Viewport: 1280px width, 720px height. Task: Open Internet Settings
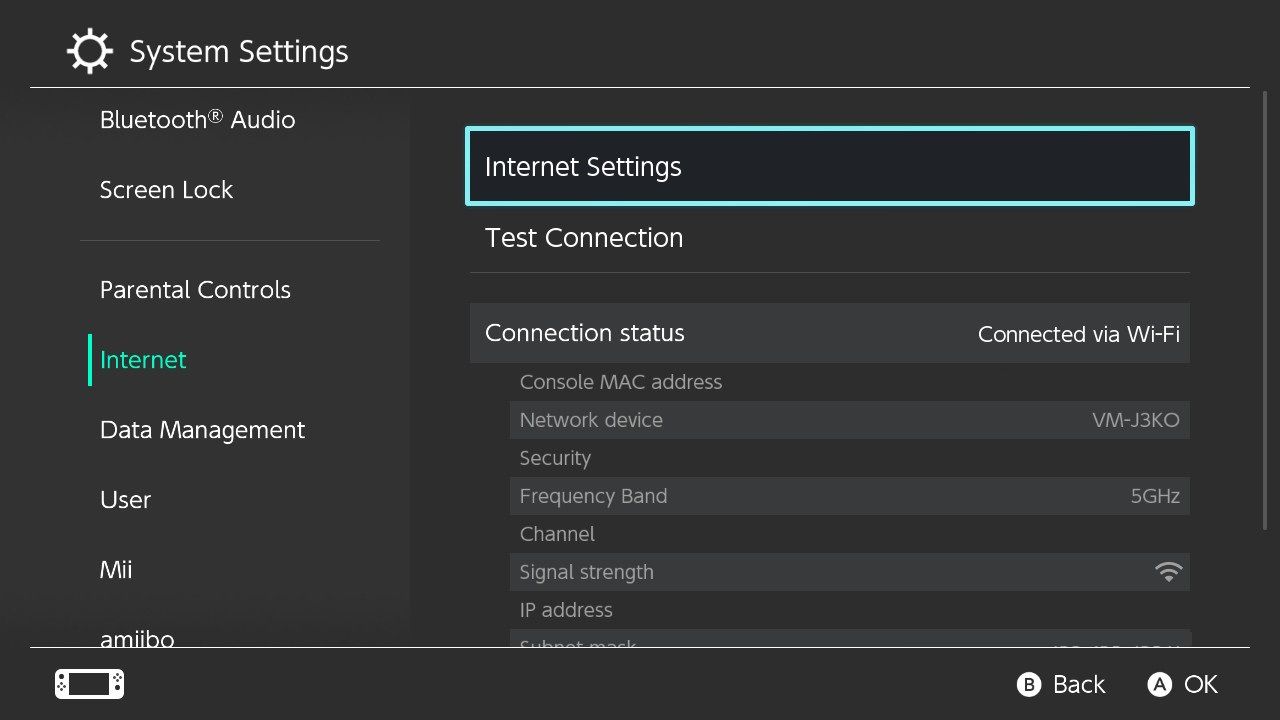coord(829,167)
